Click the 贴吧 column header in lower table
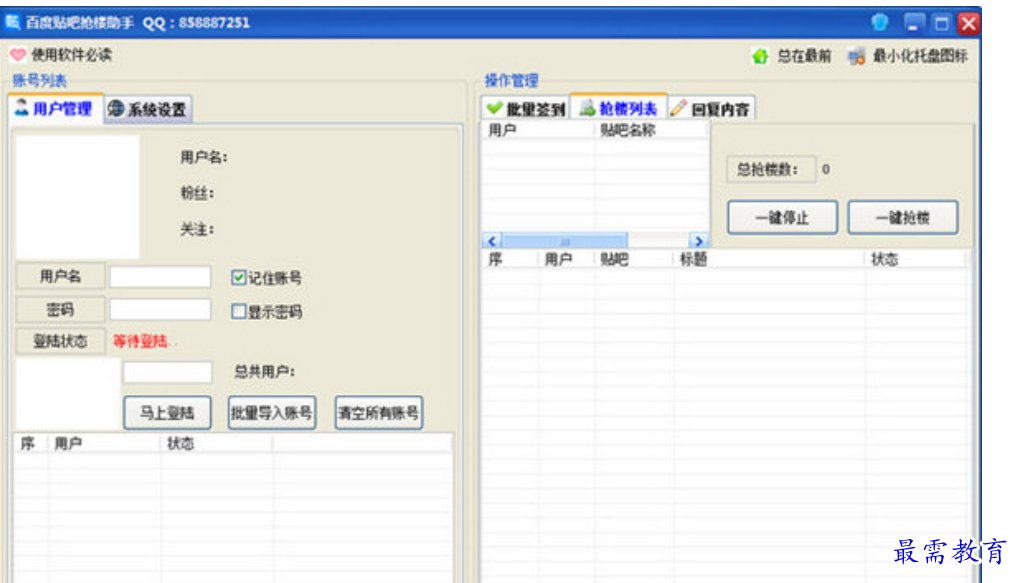The width and height of the screenshot is (1015, 583). point(633,259)
